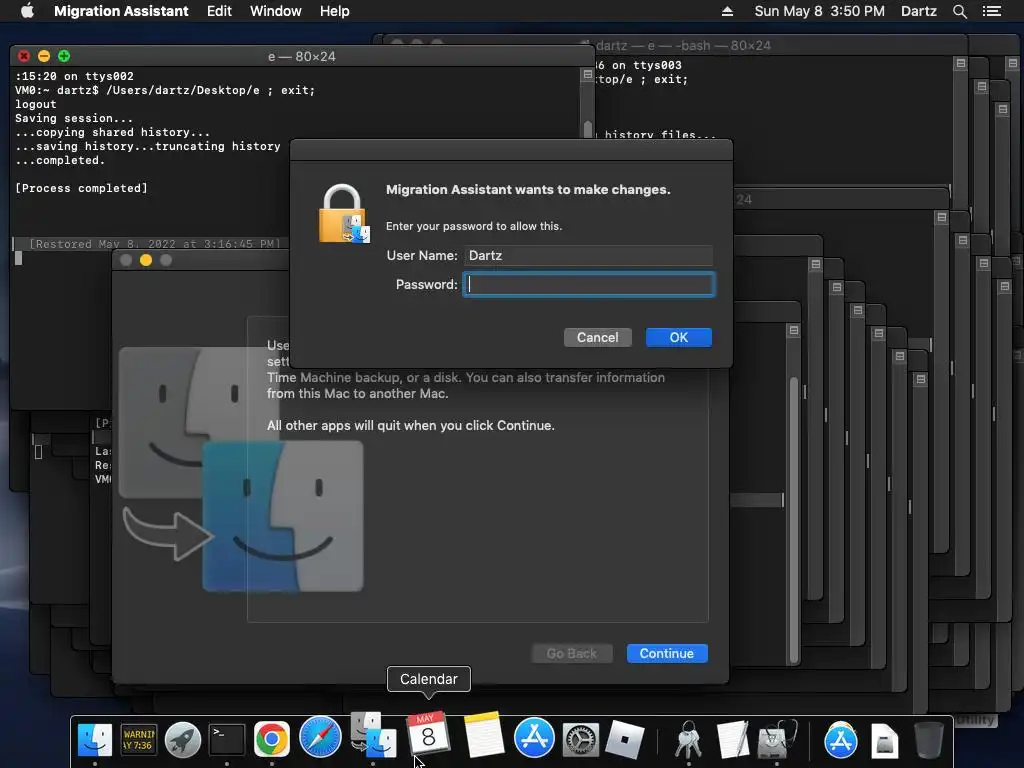The image size is (1024, 768).
Task: Open Terminal from the dock
Action: tap(227, 739)
